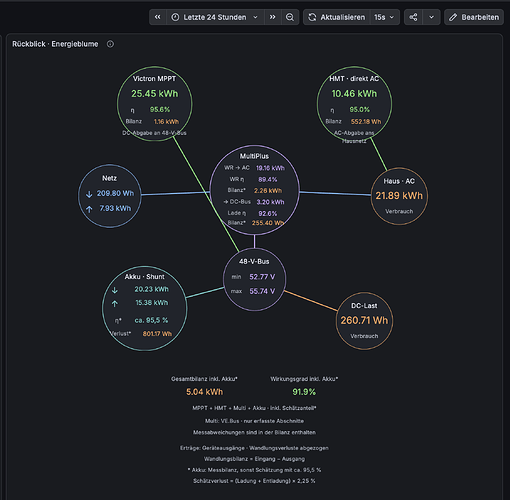510x500 pixels.
Task: Click the 'Akku · Shunt' node title
Action: point(144,277)
